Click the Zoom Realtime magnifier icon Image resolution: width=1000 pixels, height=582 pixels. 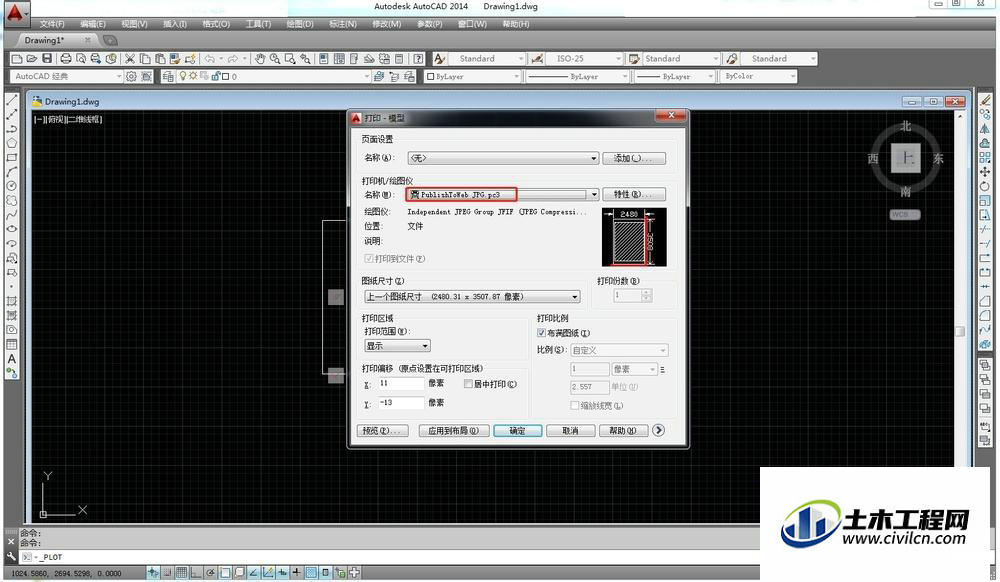click(275, 59)
